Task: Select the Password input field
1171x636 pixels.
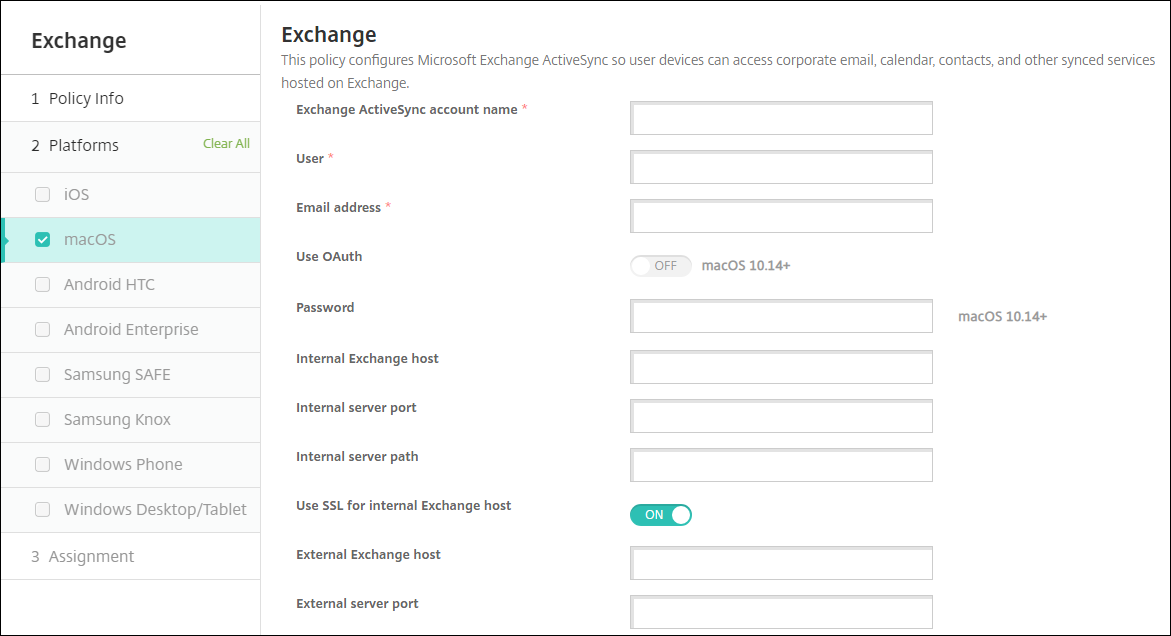Action: coord(781,317)
